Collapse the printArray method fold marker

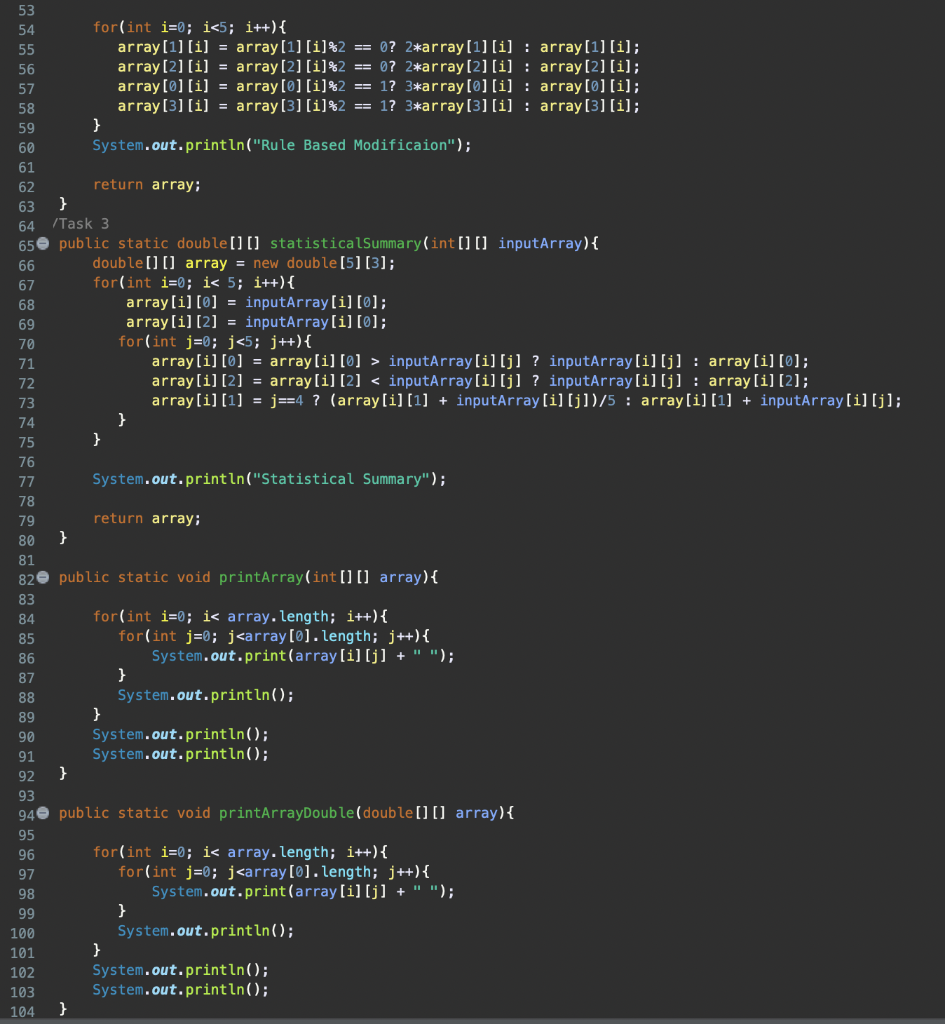41,576
